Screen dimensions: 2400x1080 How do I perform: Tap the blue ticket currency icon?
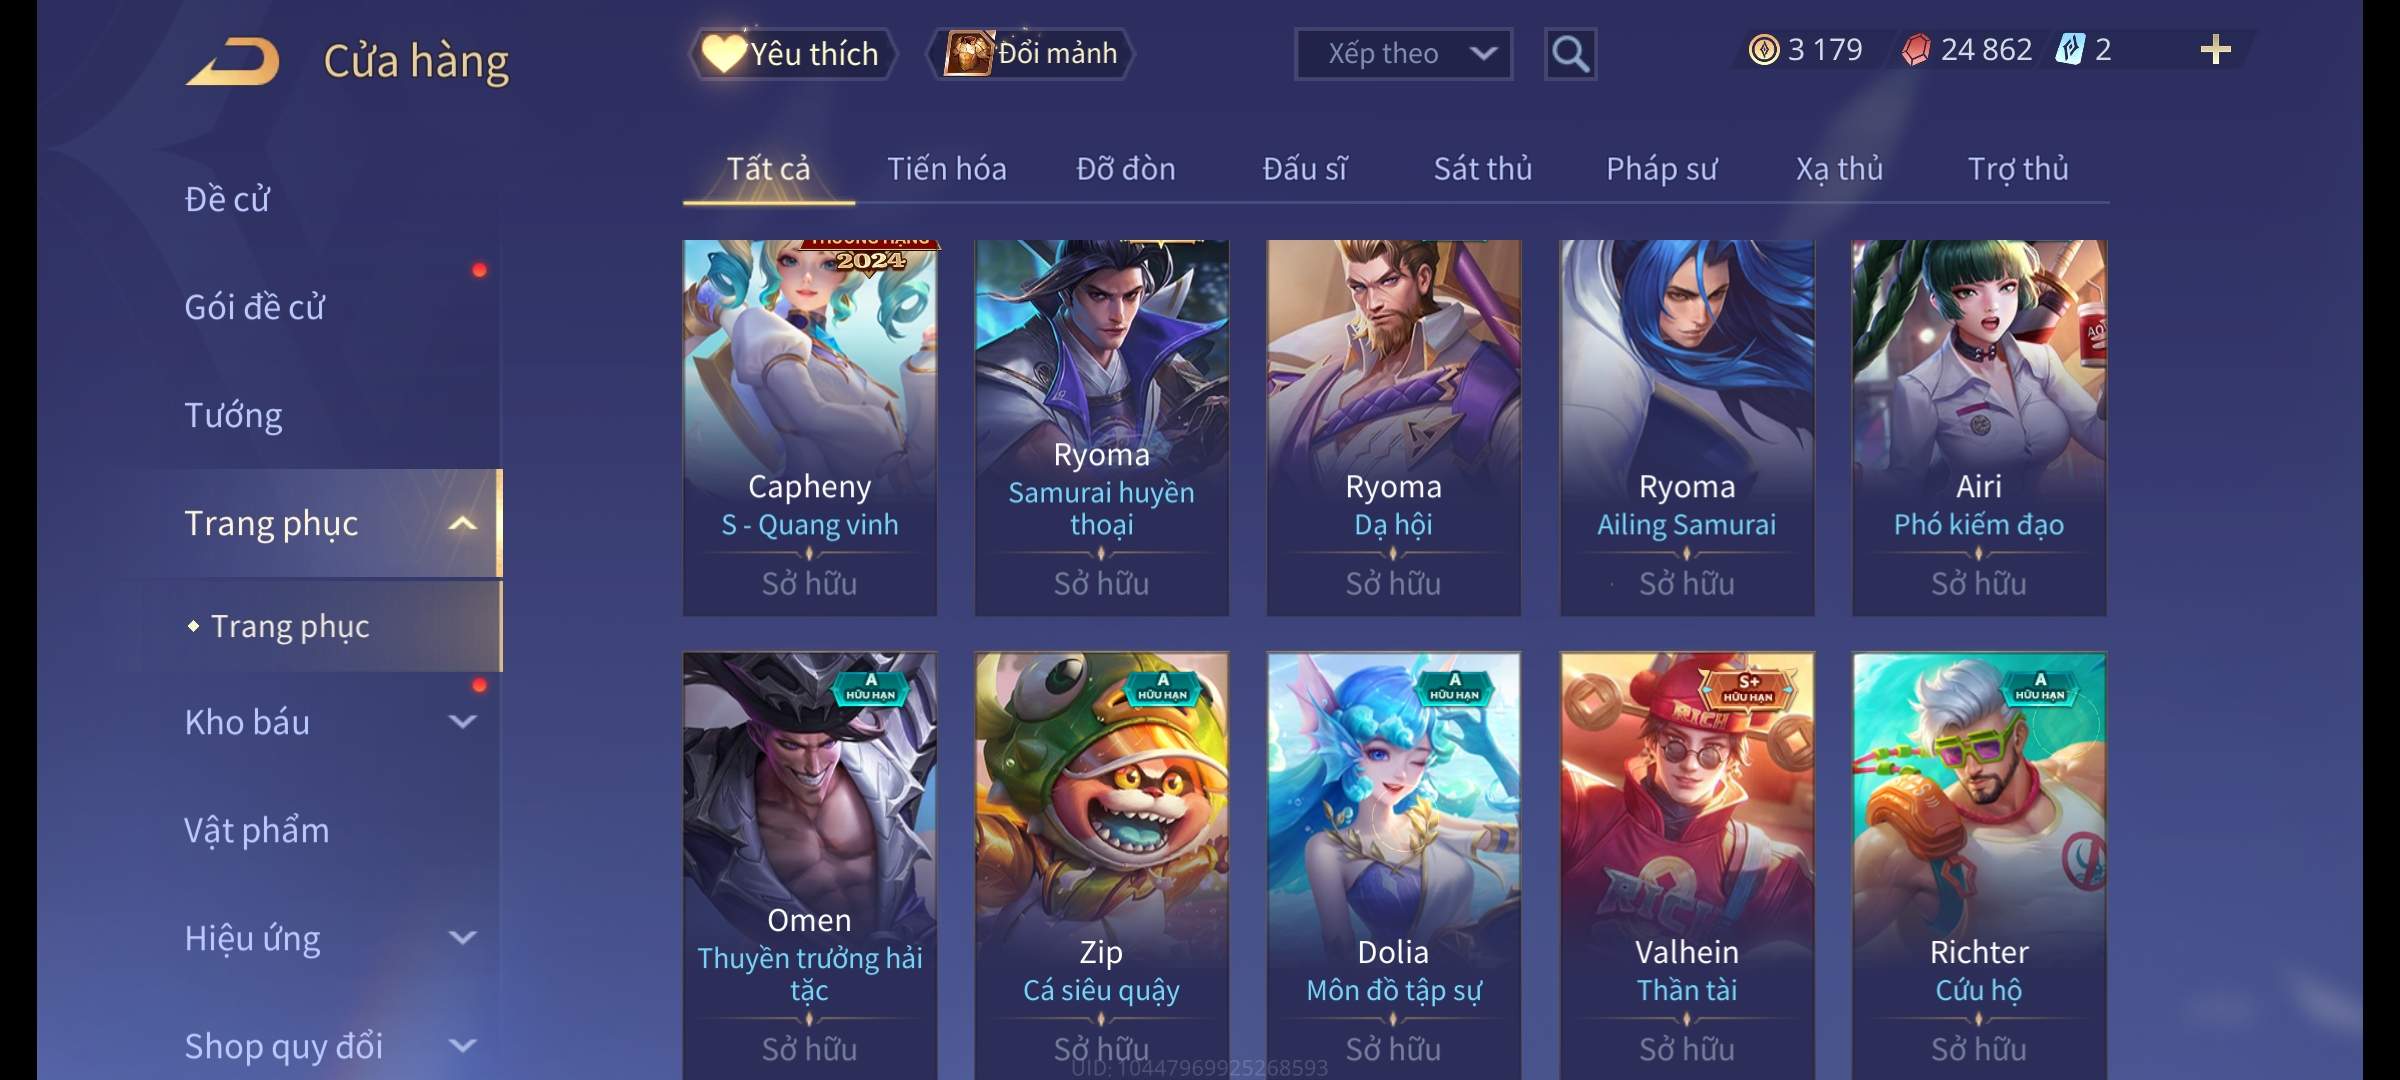coord(2069,49)
